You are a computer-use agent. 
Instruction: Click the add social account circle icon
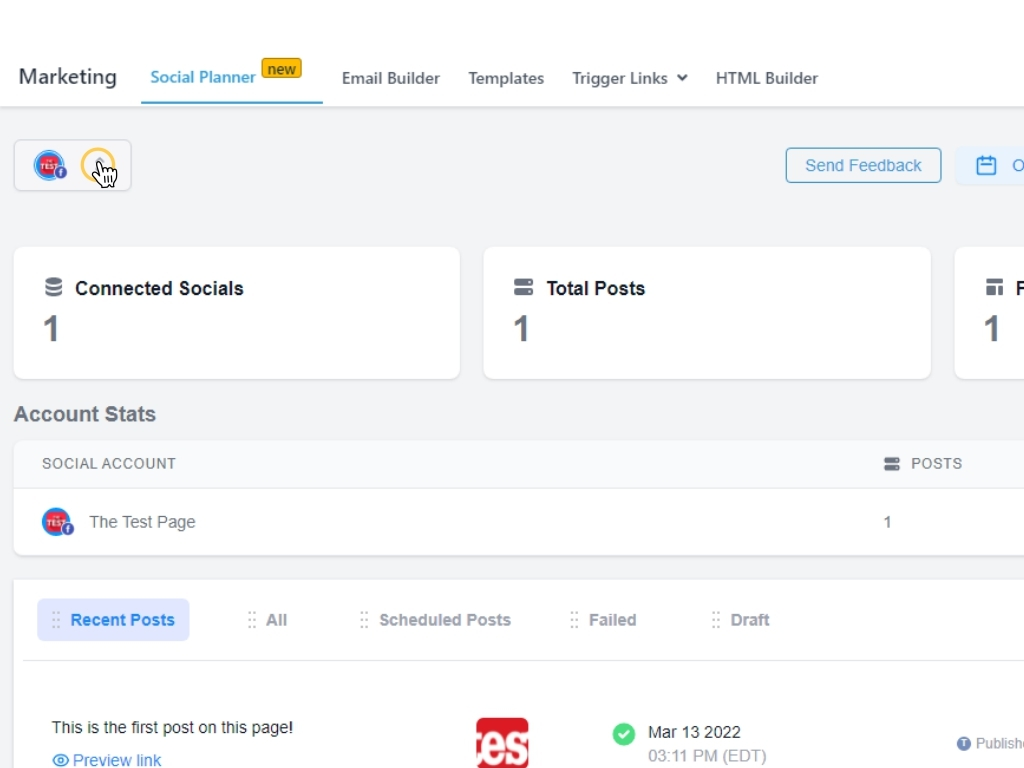point(98,165)
